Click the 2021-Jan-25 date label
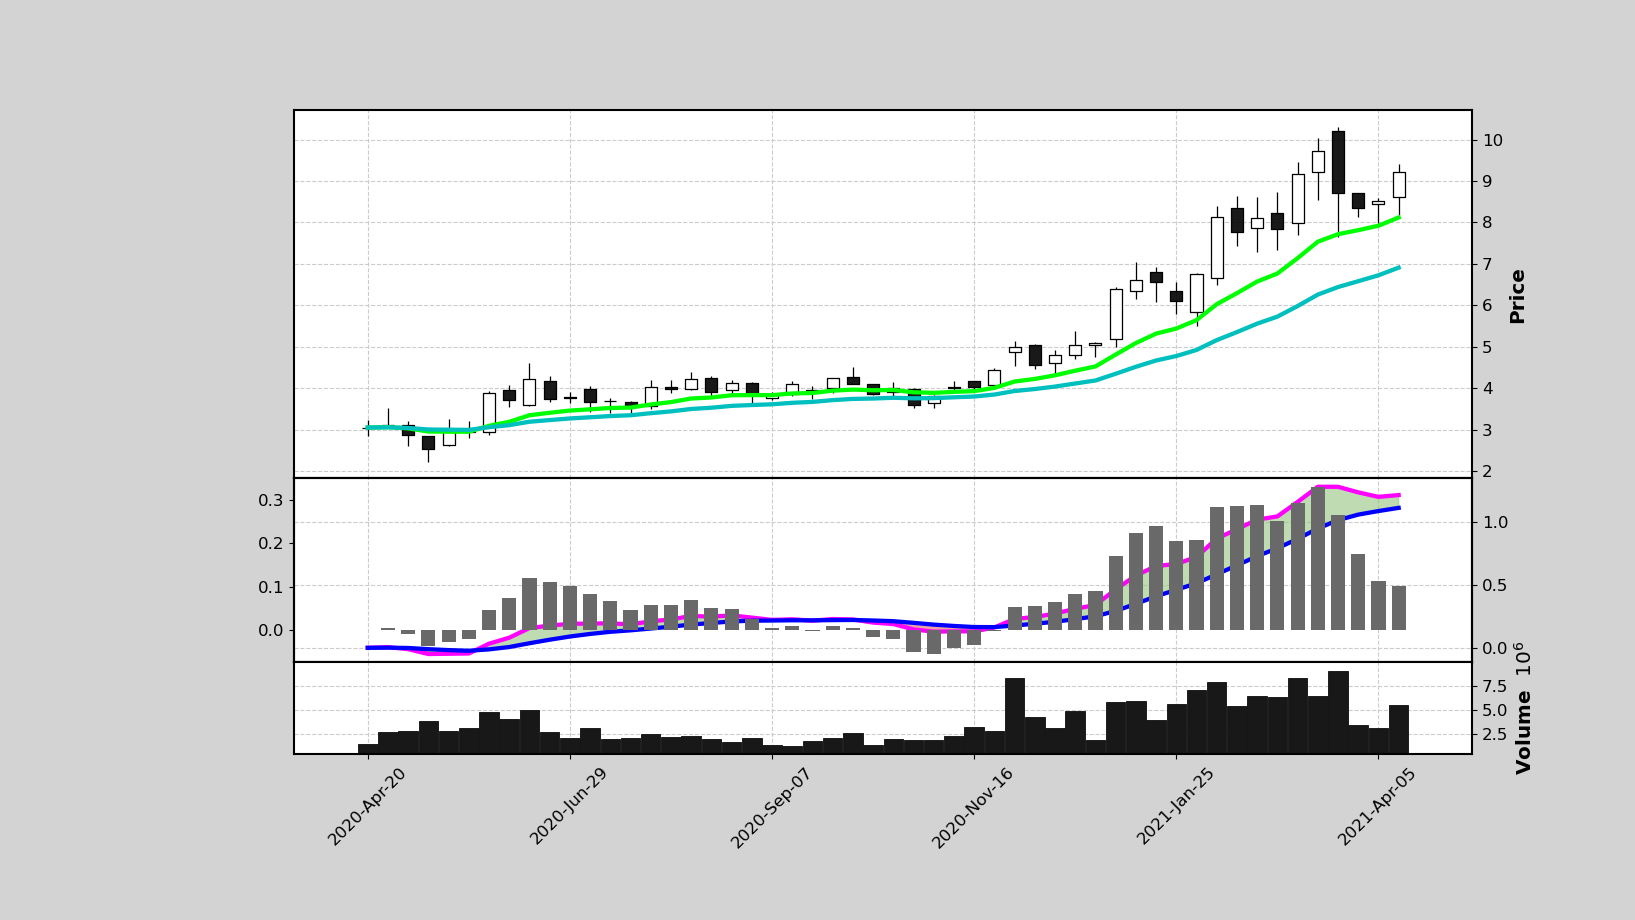 1175,806
